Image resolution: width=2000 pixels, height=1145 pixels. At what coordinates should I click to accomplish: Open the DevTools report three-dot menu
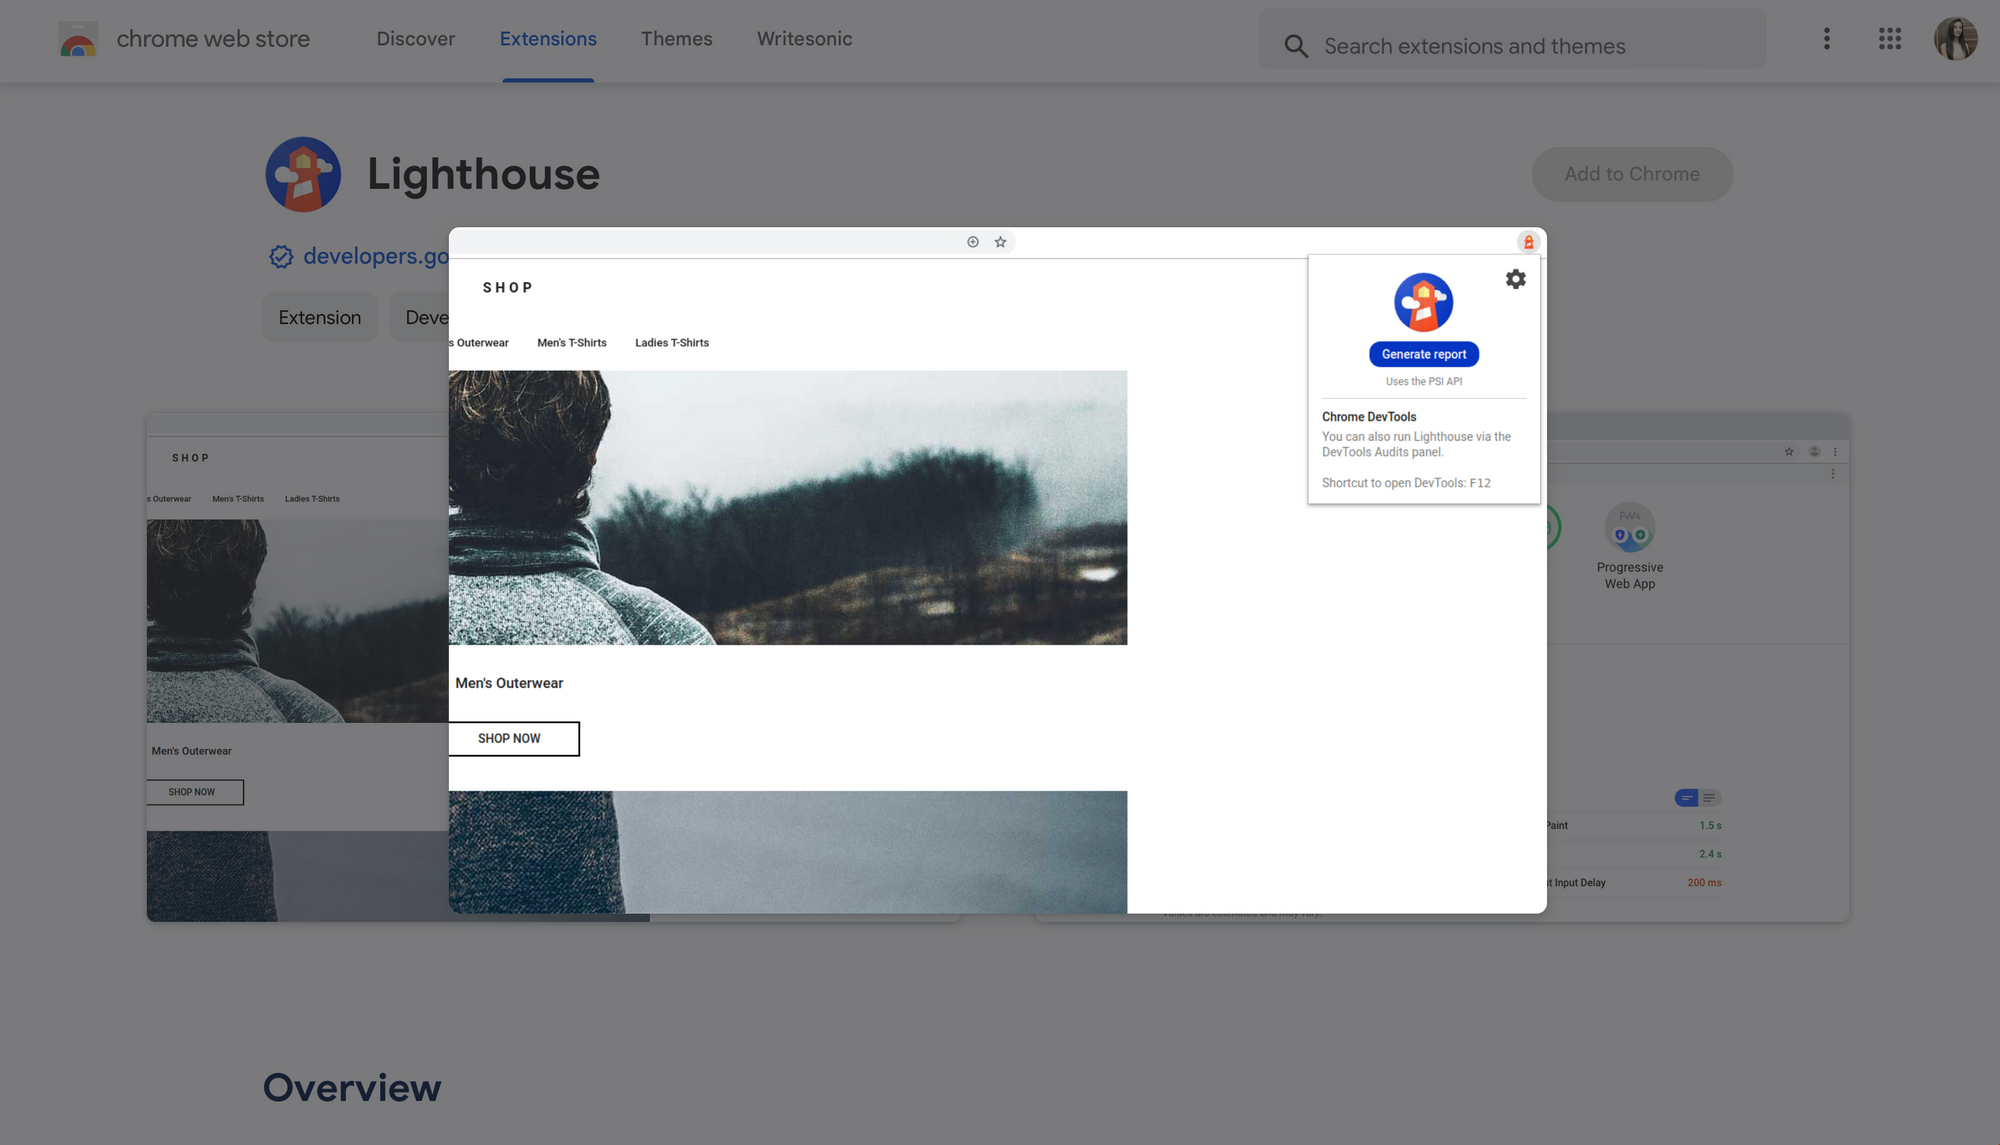tap(1834, 473)
